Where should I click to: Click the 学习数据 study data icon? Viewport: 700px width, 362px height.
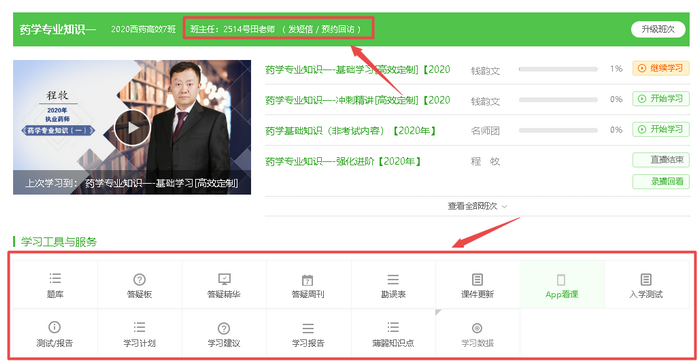477,328
